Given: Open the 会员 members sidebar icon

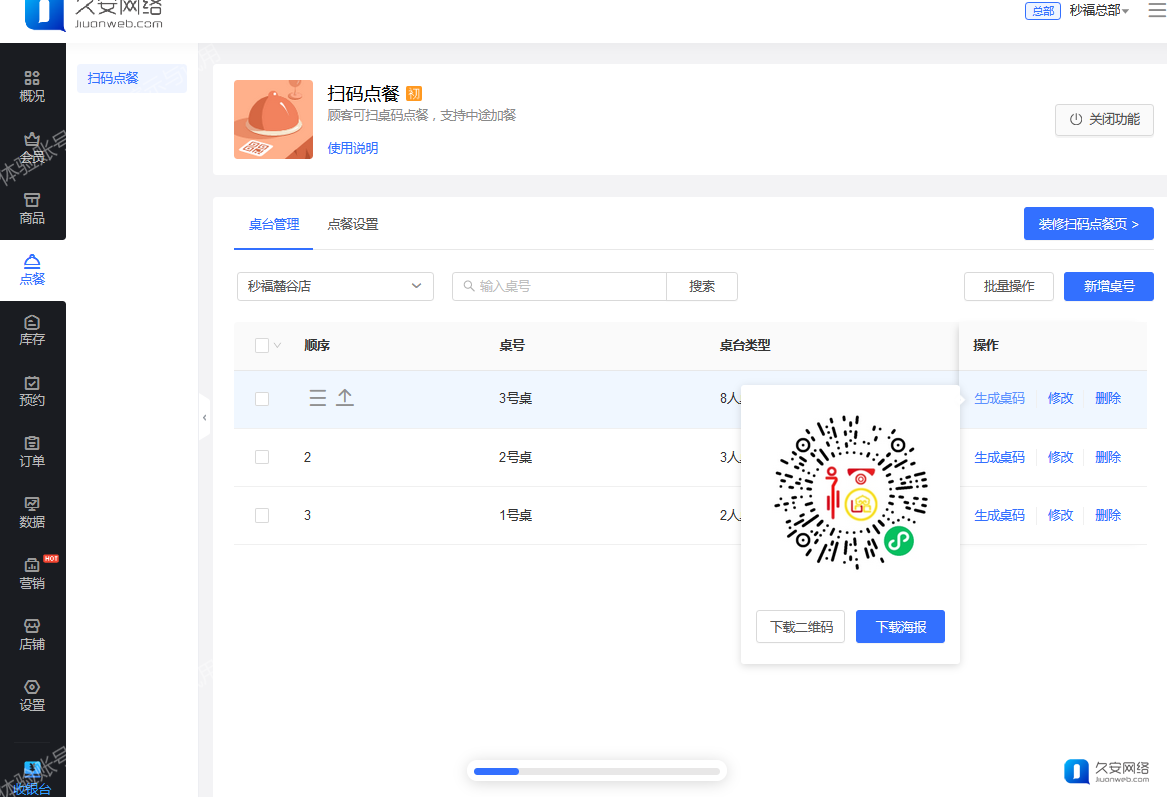Looking at the screenshot, I should [x=32, y=148].
